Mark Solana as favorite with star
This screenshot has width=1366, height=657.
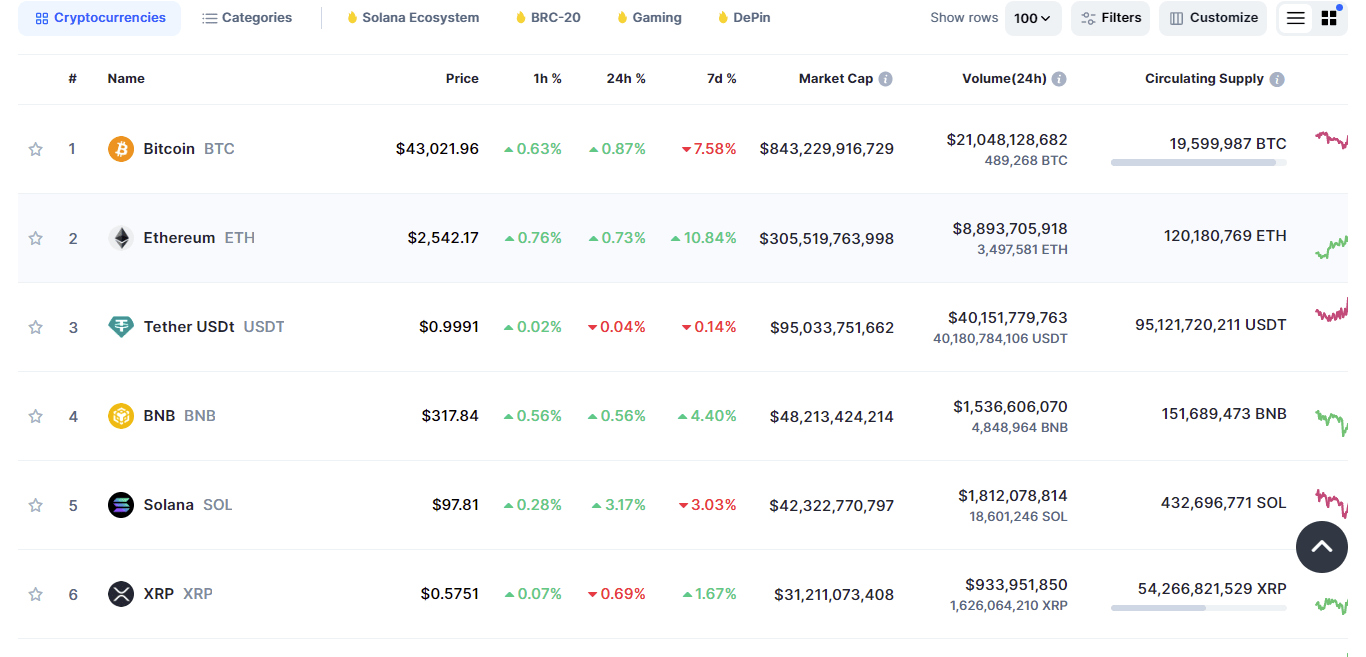(36, 505)
